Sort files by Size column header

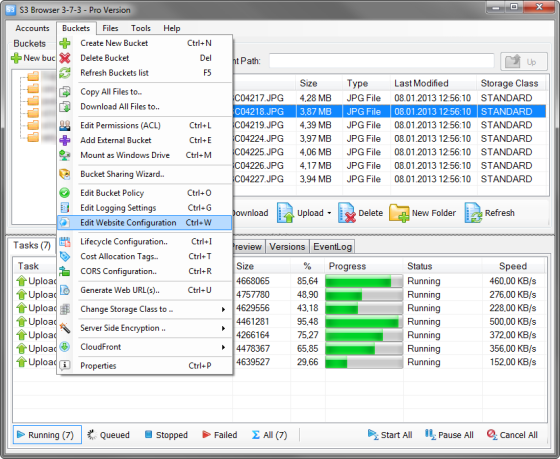[319, 83]
